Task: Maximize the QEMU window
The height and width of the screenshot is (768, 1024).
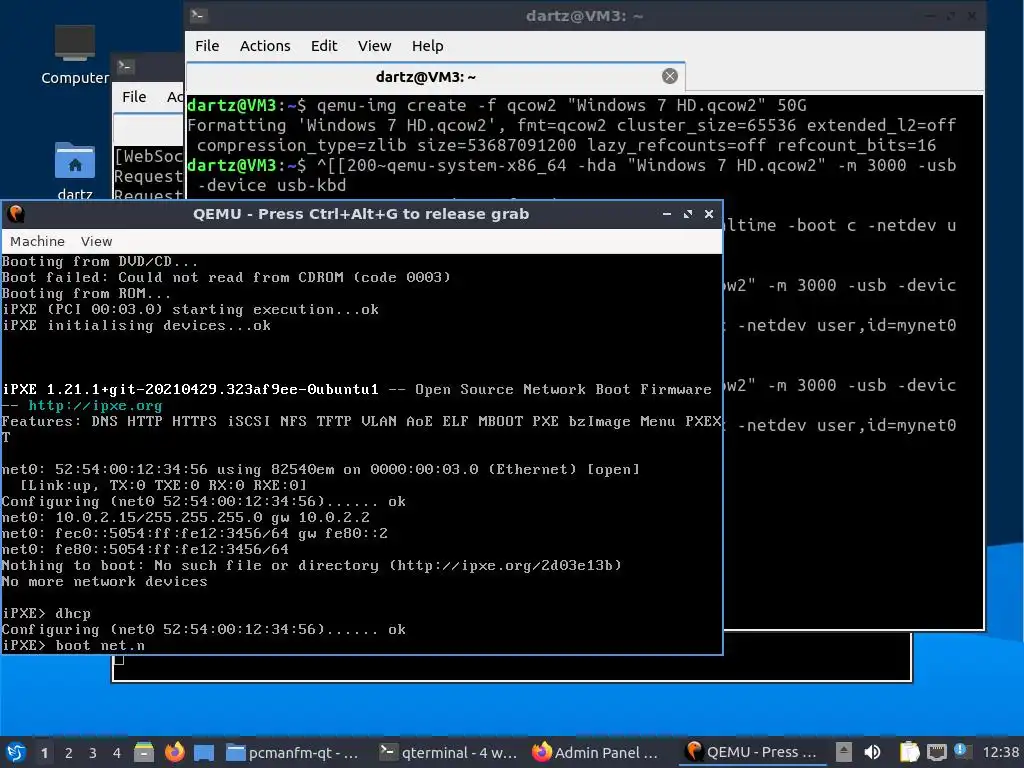Action: point(688,214)
